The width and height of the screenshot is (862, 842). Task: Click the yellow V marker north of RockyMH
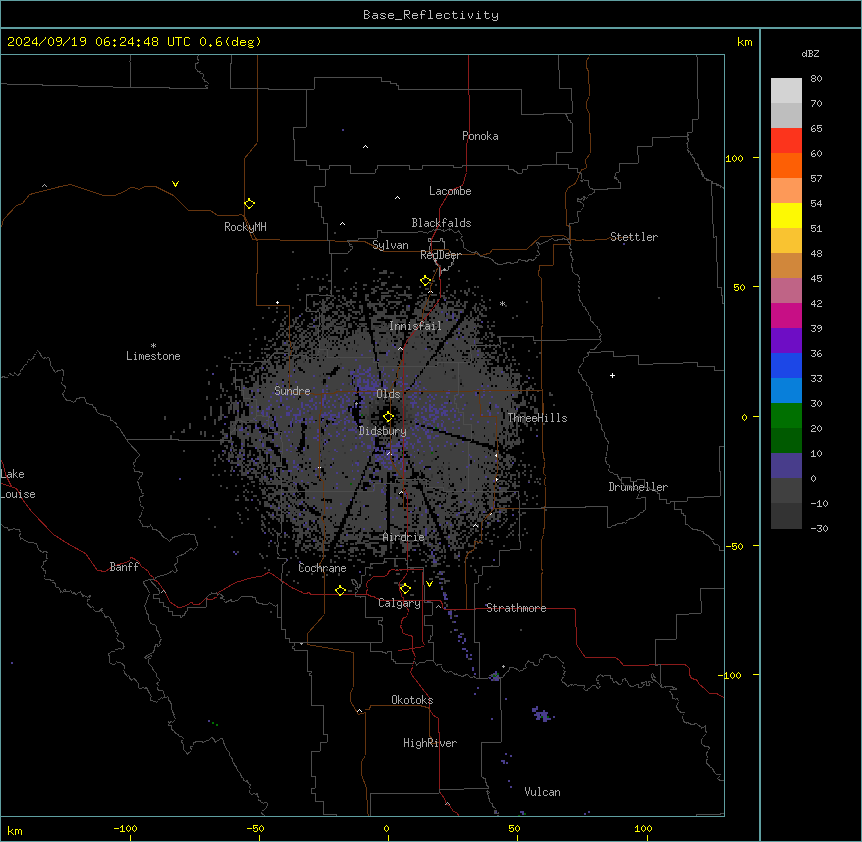[175, 184]
